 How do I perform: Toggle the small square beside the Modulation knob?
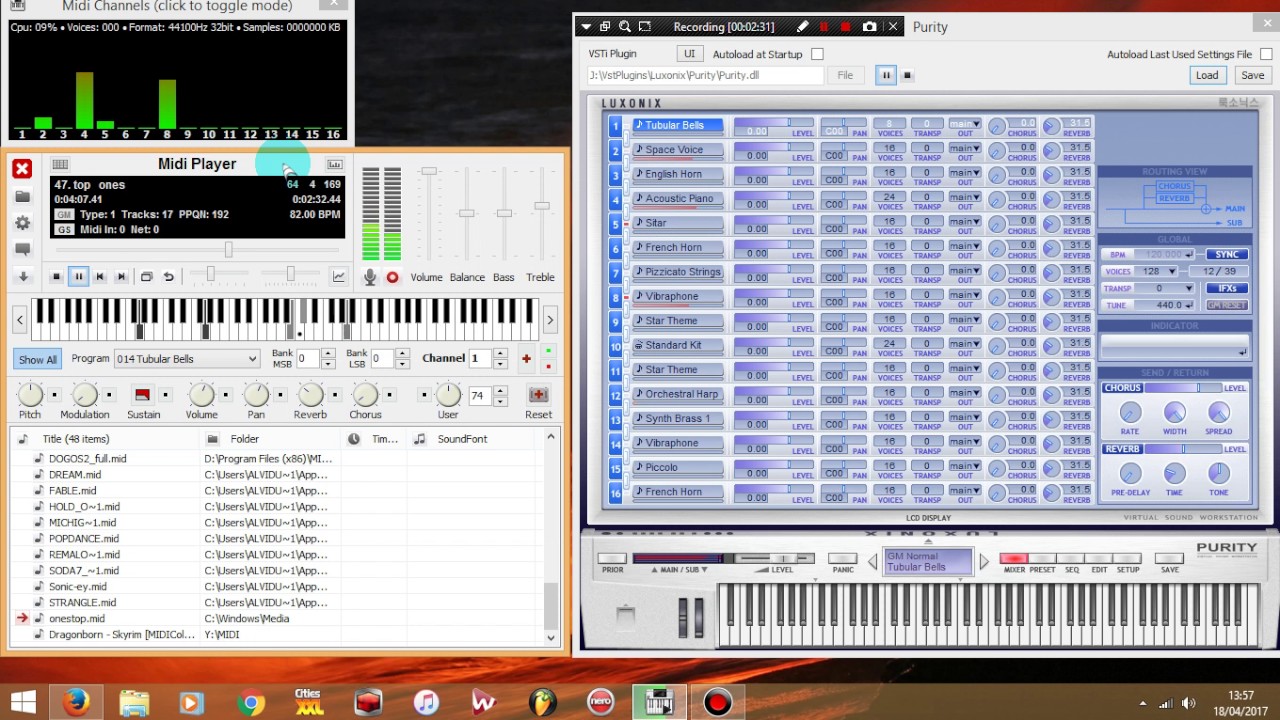(x=110, y=395)
